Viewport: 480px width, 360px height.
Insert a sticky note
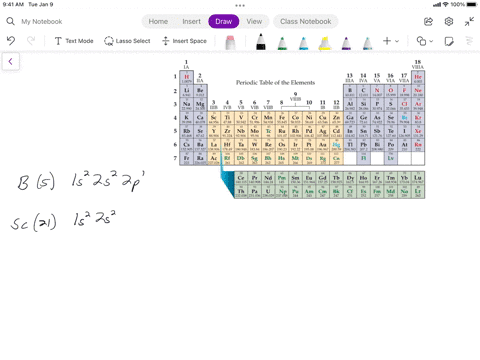point(449,41)
